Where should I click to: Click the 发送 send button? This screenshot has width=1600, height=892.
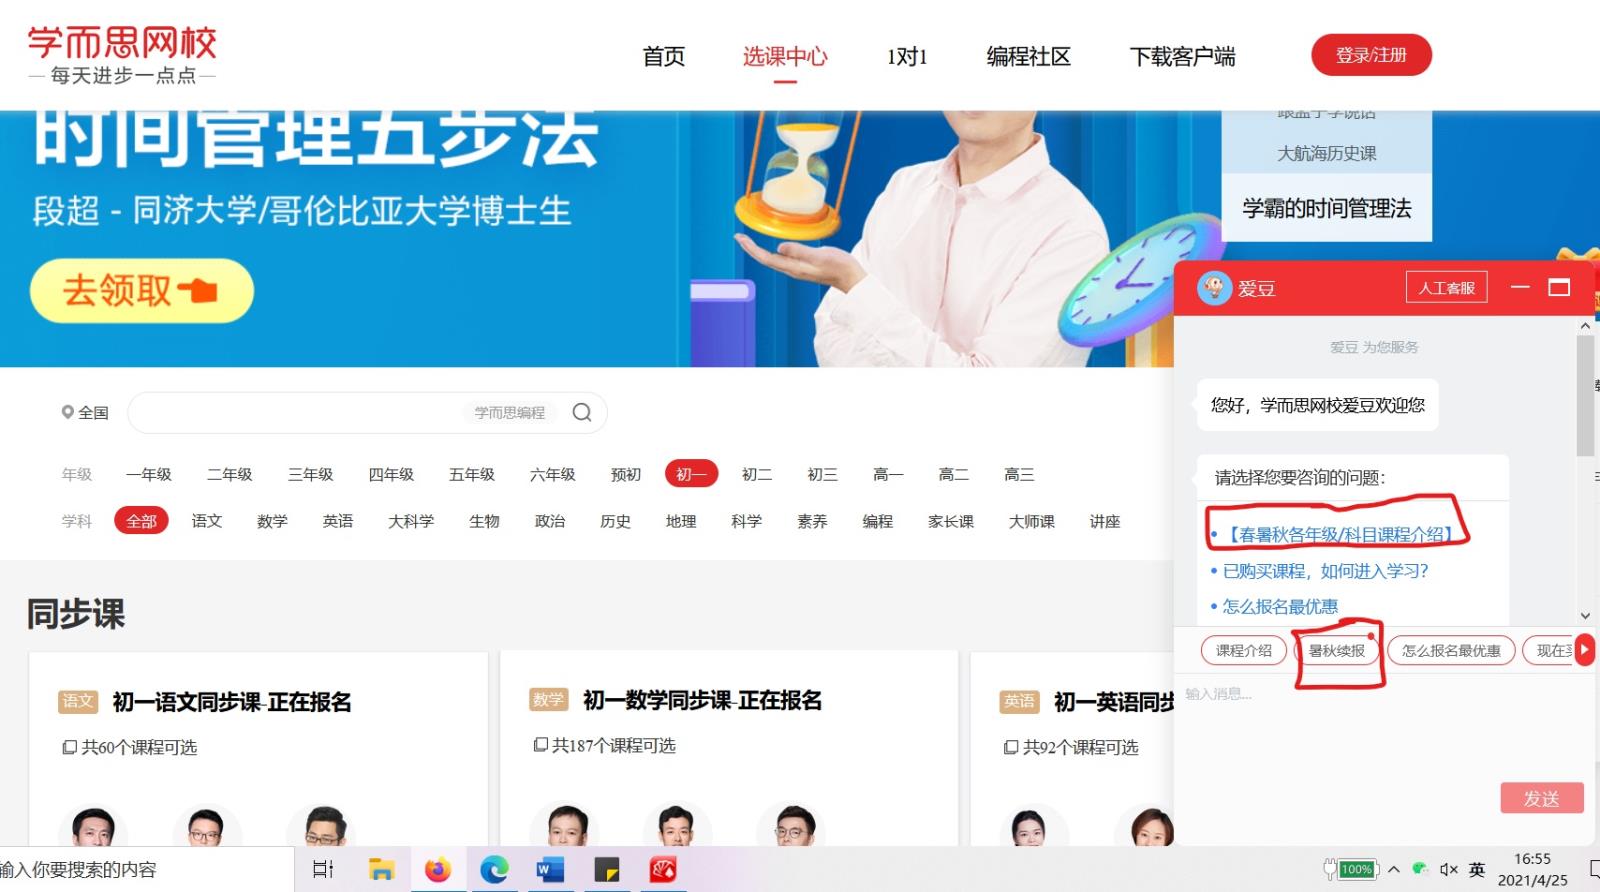pos(1541,798)
